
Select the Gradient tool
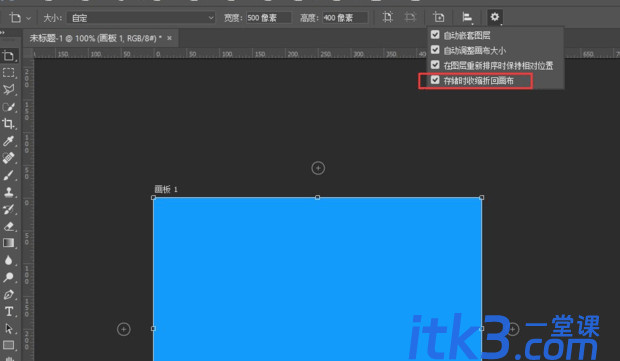[8, 243]
